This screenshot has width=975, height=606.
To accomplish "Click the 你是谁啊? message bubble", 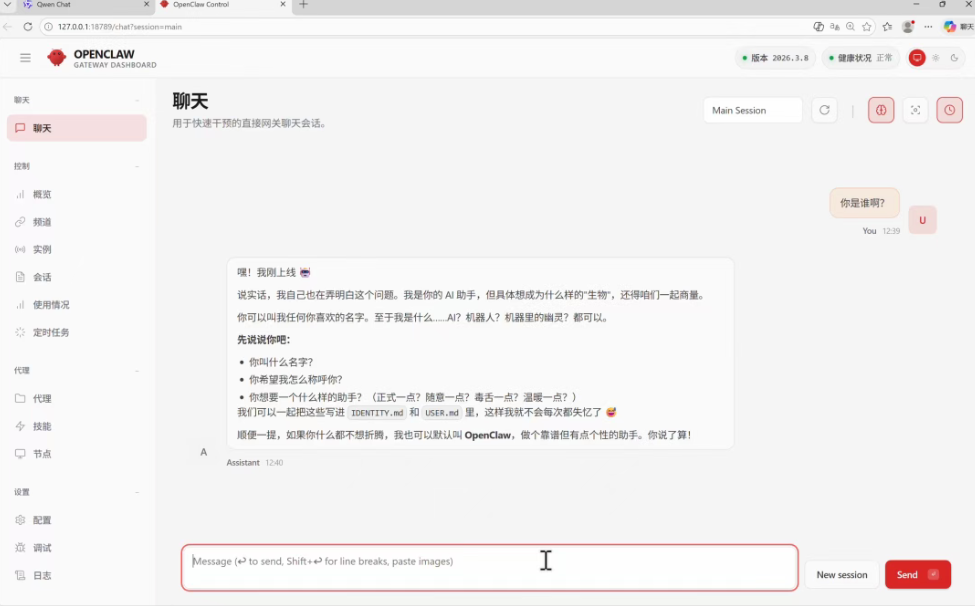I will click(x=864, y=203).
